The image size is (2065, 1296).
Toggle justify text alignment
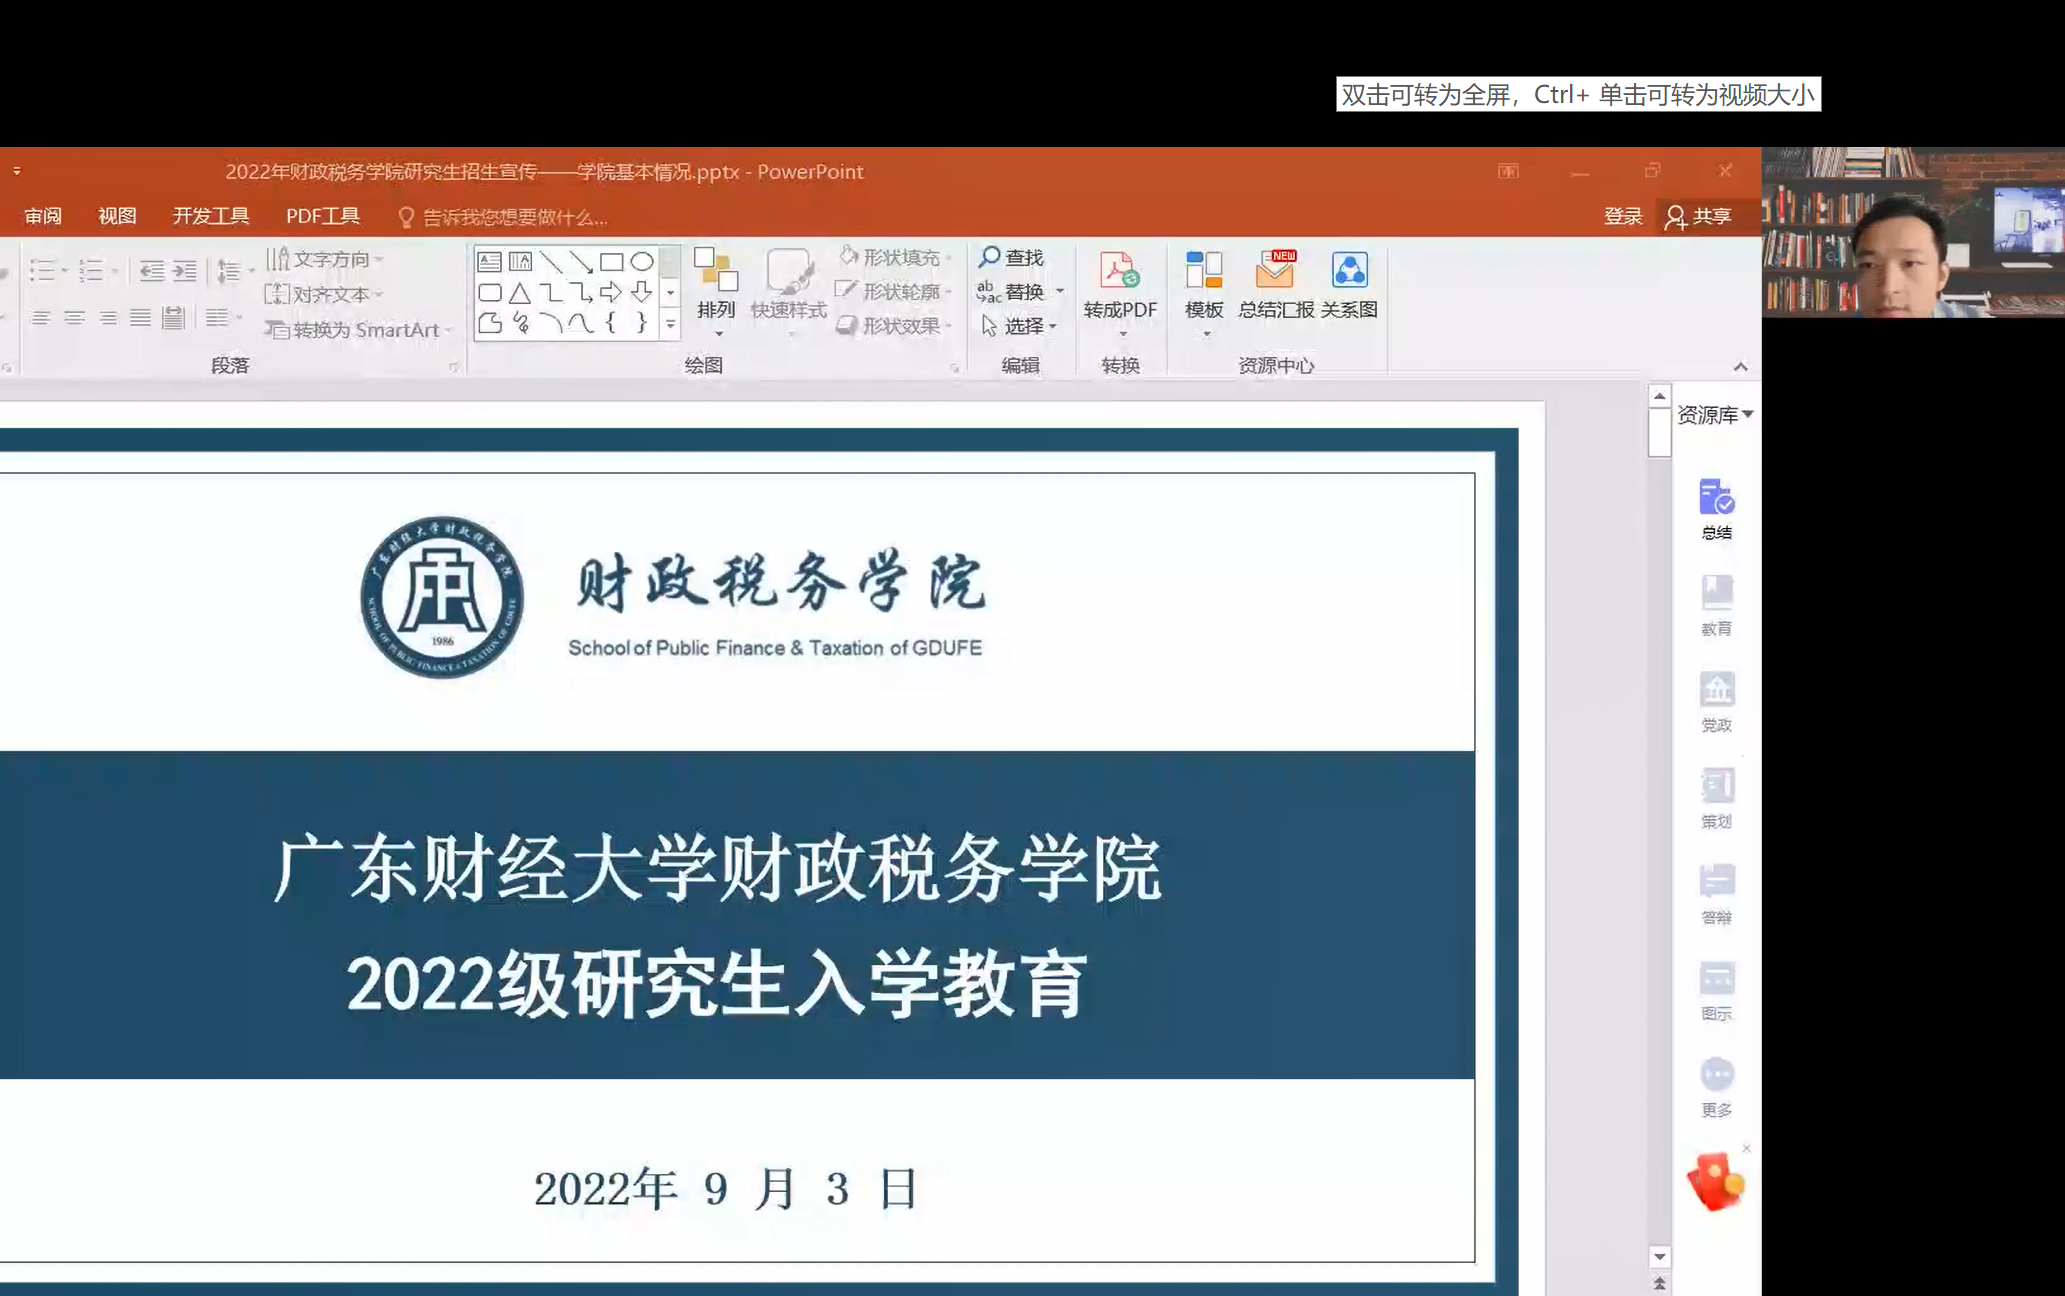click(x=140, y=318)
